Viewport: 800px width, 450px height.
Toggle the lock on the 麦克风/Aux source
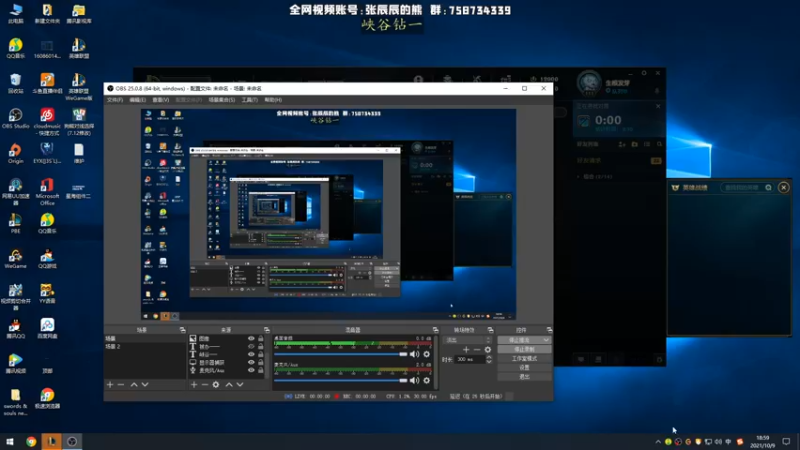click(x=261, y=370)
